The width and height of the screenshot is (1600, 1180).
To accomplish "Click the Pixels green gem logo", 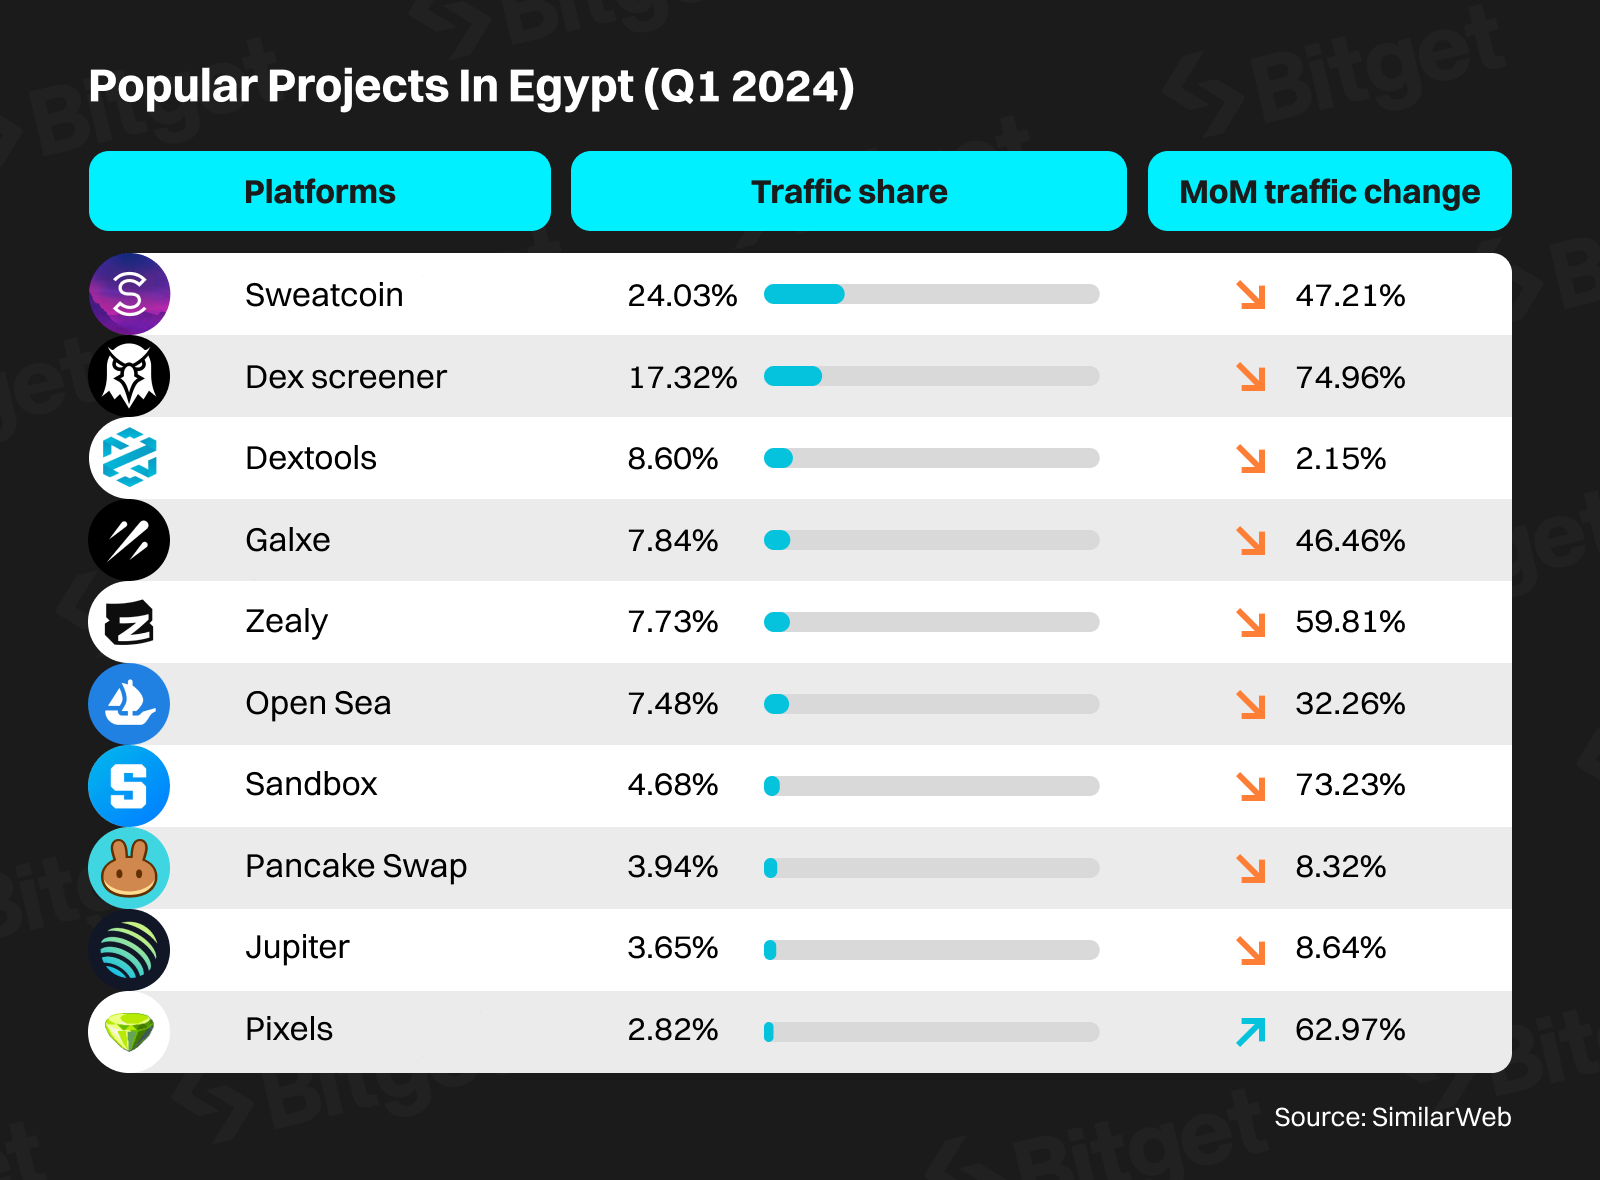I will pos(129,1032).
